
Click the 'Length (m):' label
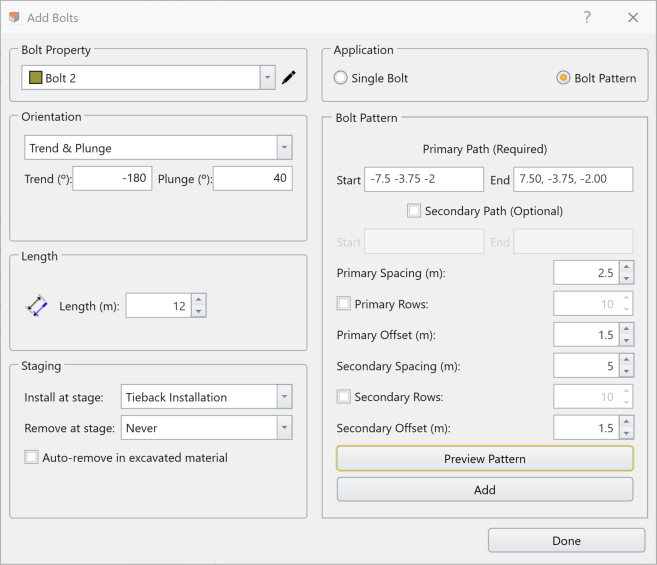(x=89, y=306)
